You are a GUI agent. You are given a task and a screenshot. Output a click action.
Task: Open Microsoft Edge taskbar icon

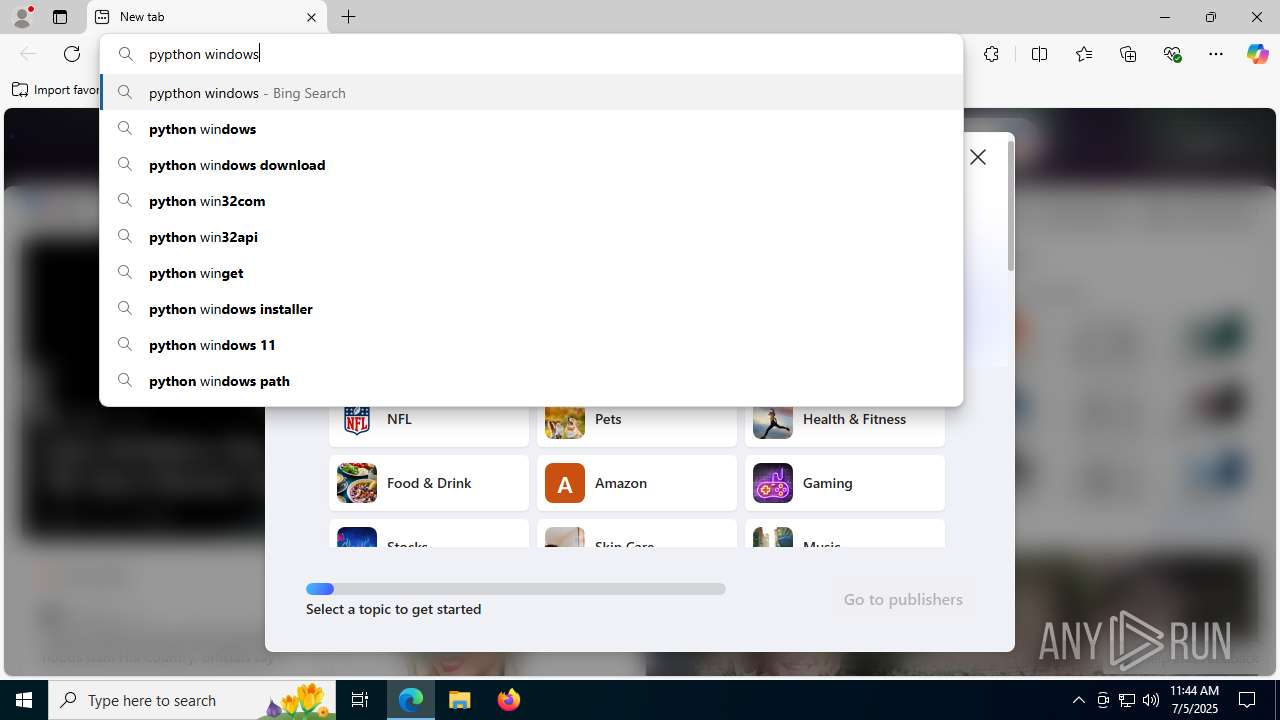pos(411,700)
